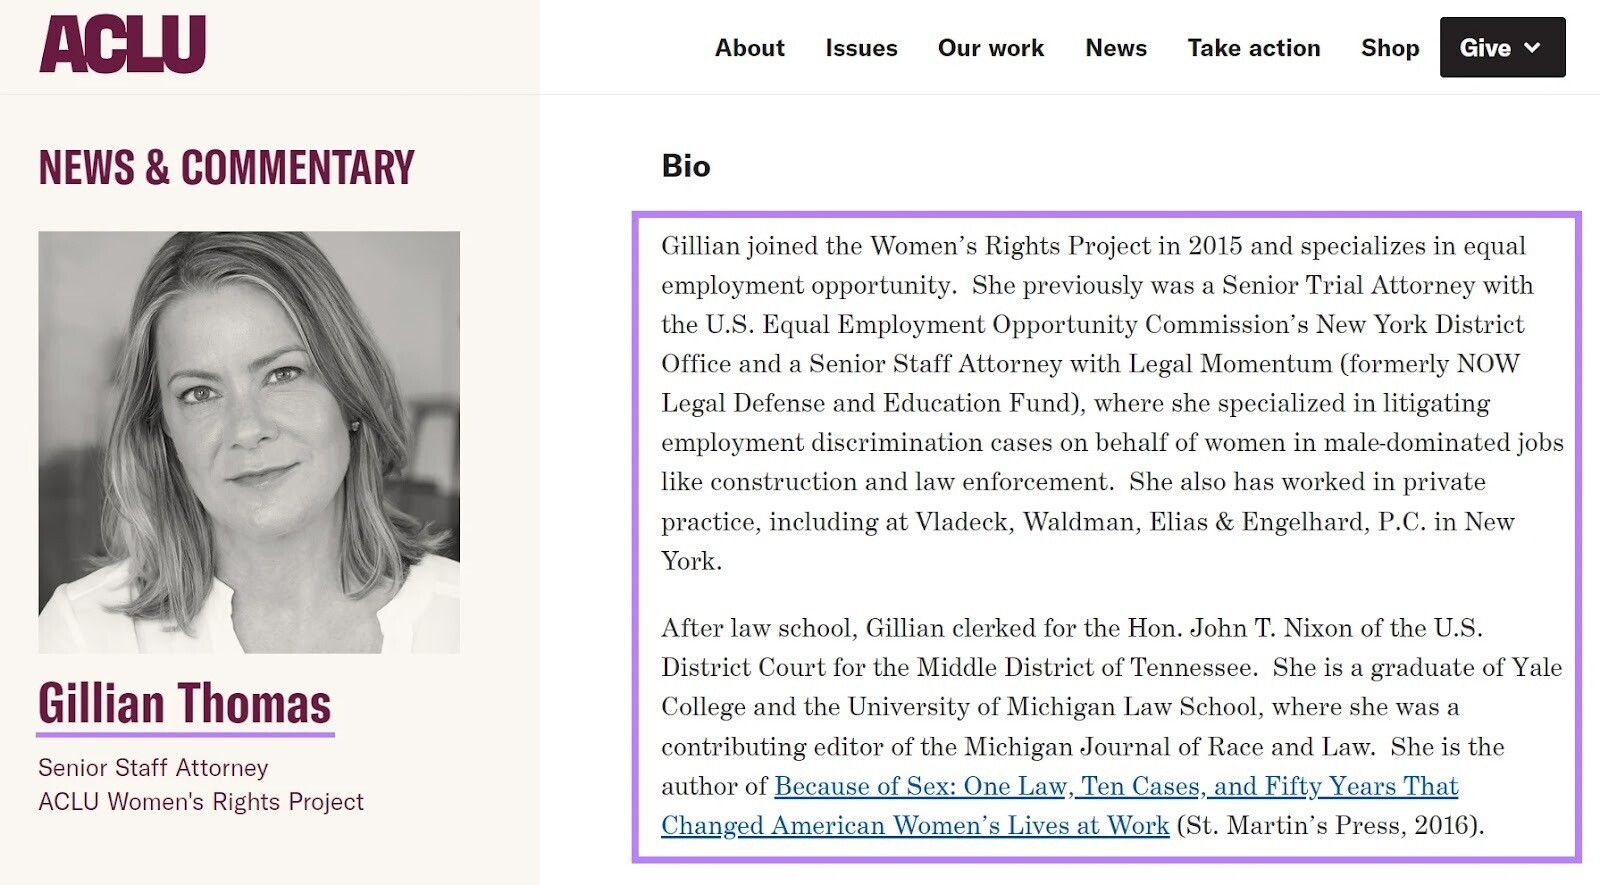Click the Bio heading

point(685,167)
